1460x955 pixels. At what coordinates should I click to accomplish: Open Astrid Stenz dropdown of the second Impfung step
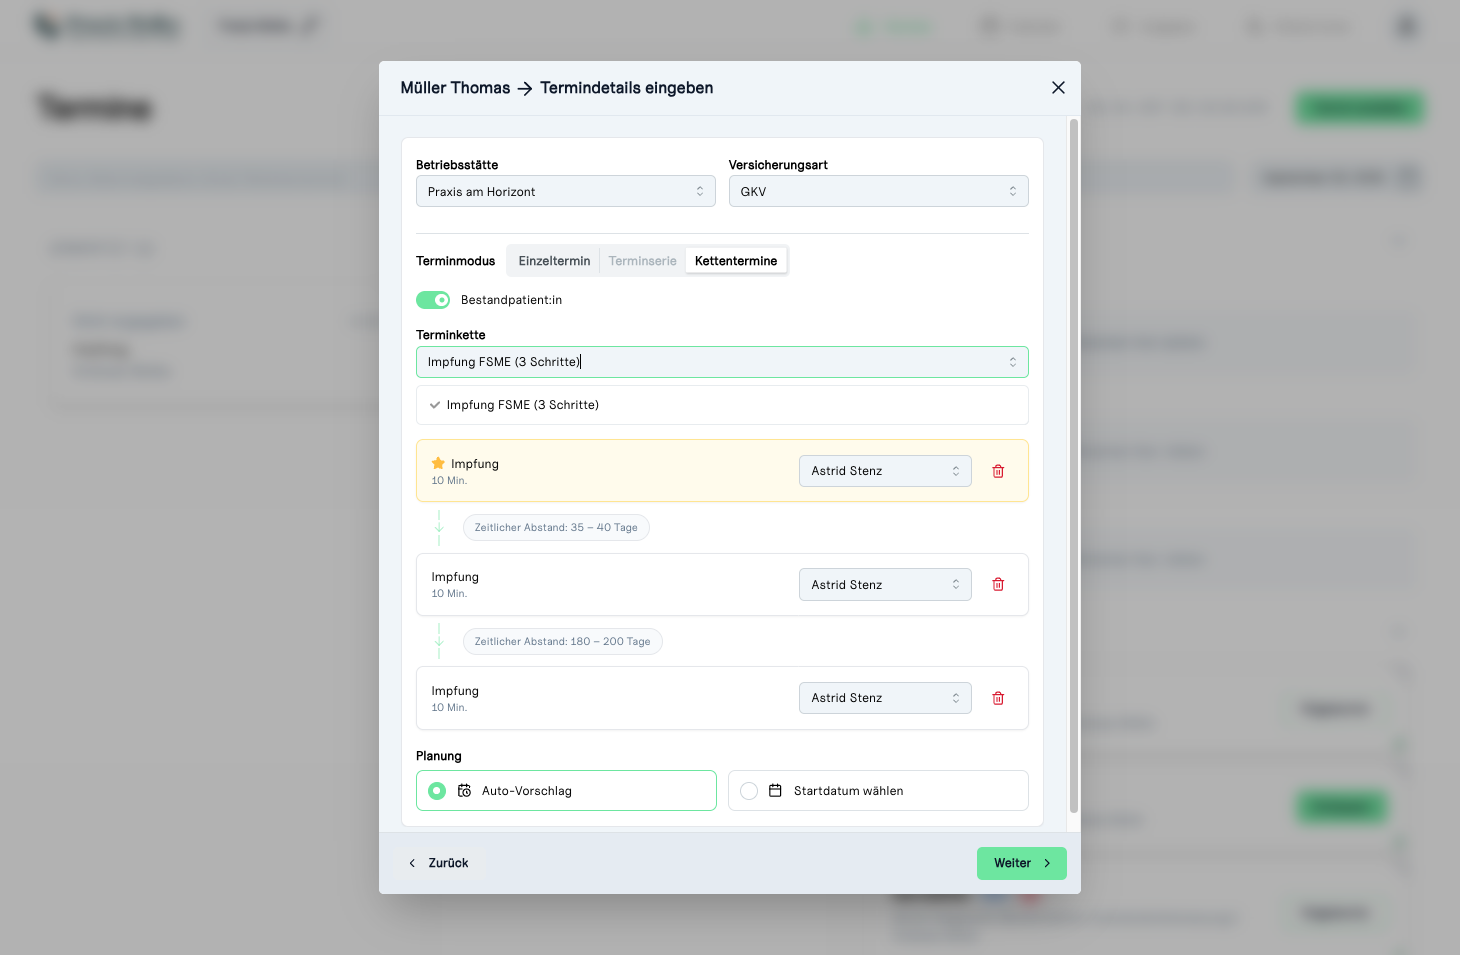885,585
